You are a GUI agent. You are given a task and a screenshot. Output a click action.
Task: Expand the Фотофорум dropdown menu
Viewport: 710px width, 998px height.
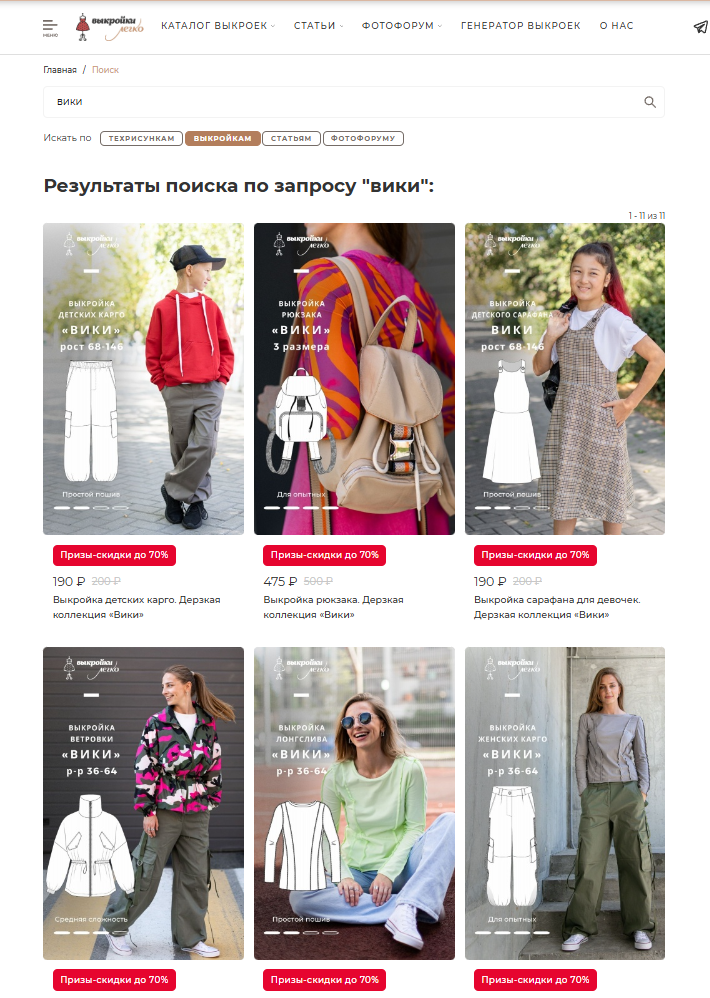click(401, 25)
